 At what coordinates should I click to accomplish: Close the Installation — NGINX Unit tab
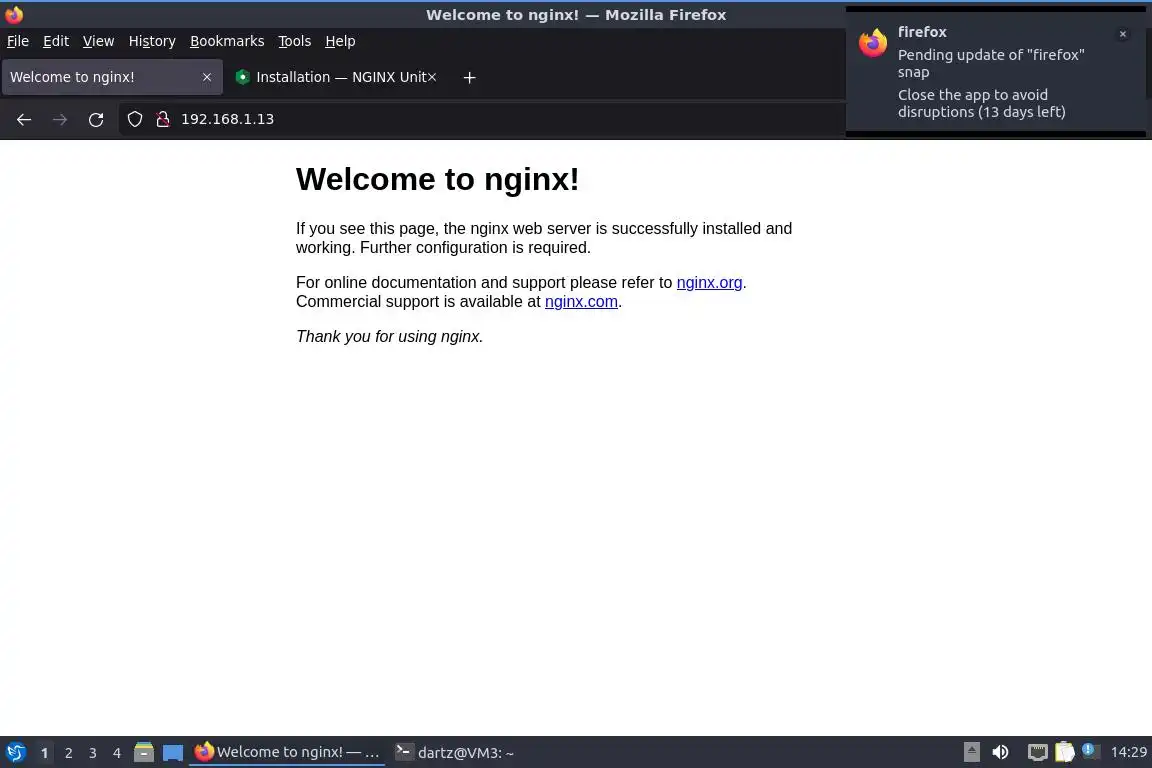[x=432, y=77]
